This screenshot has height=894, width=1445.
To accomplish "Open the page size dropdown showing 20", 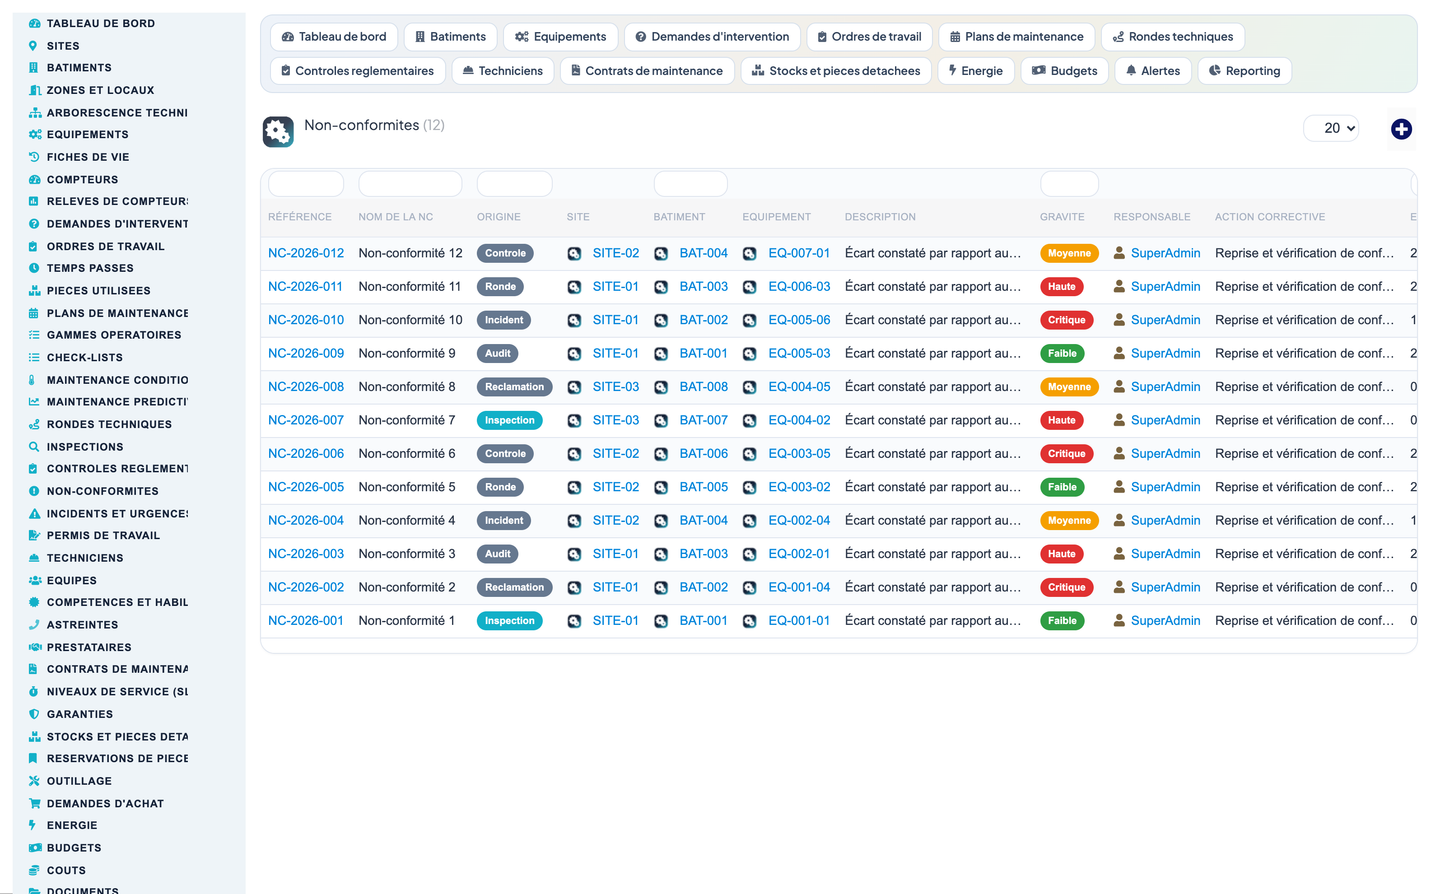I will pos(1331,128).
